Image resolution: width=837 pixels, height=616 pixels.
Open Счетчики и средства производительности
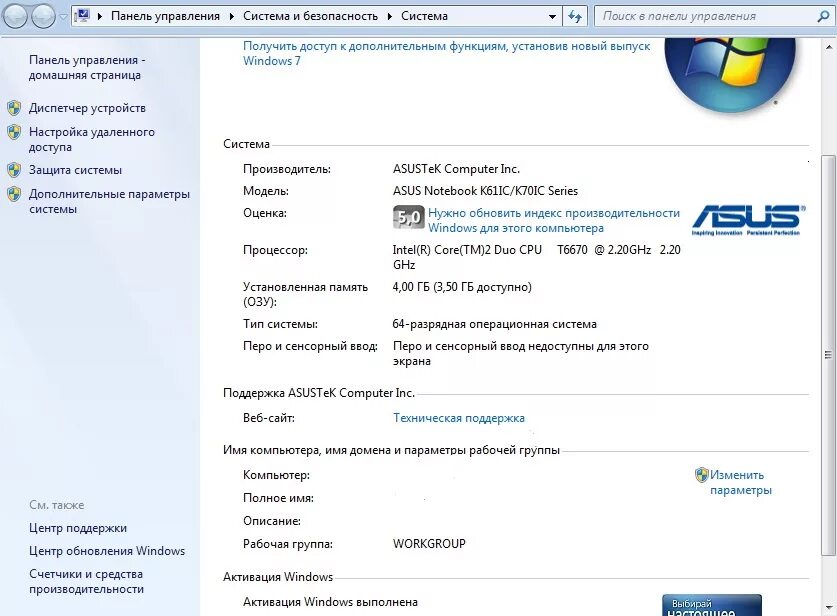[86, 581]
